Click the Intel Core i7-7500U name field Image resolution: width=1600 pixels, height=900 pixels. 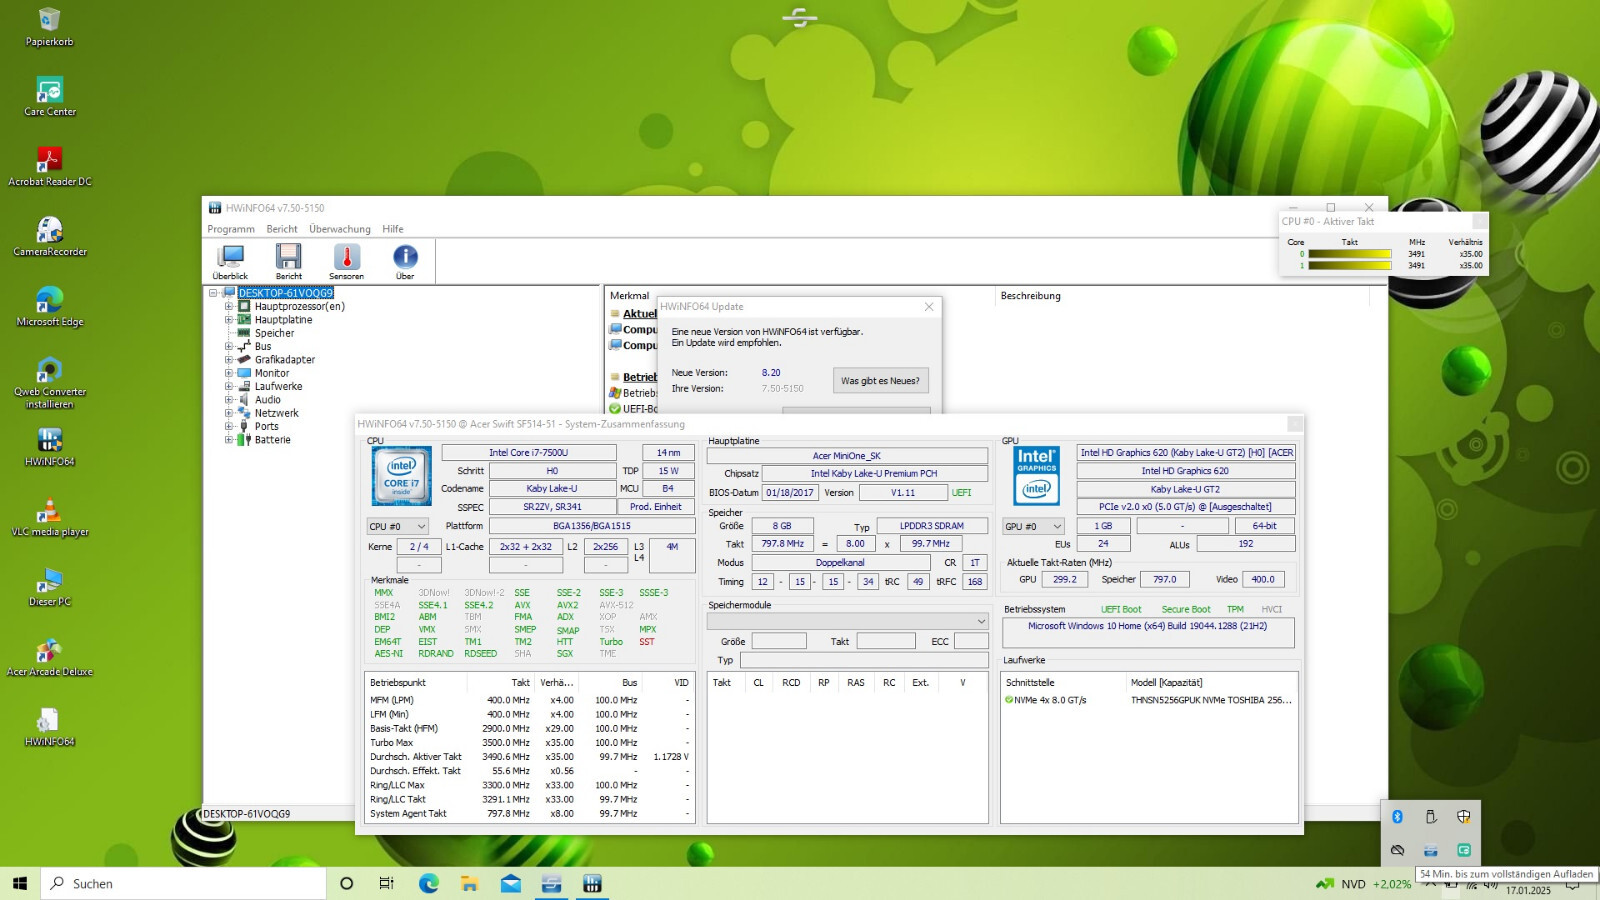(x=529, y=453)
